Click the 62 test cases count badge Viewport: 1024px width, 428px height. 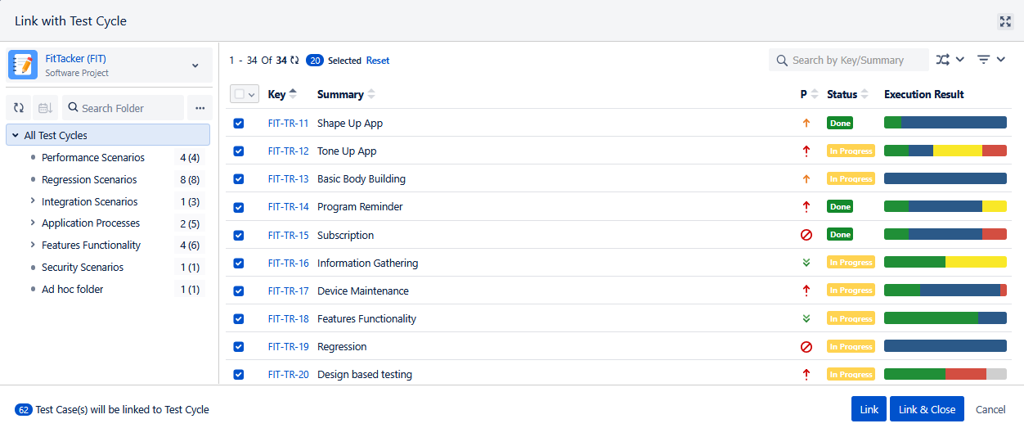tap(24, 410)
